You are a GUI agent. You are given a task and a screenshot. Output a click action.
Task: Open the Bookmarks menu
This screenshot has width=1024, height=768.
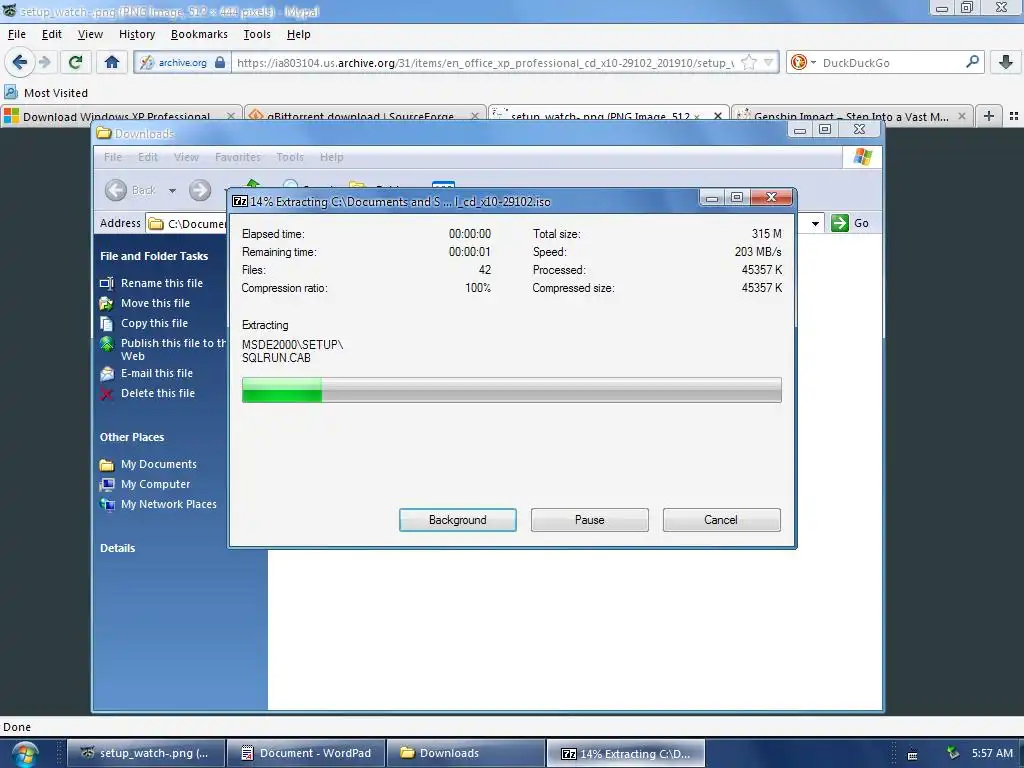[x=199, y=34]
